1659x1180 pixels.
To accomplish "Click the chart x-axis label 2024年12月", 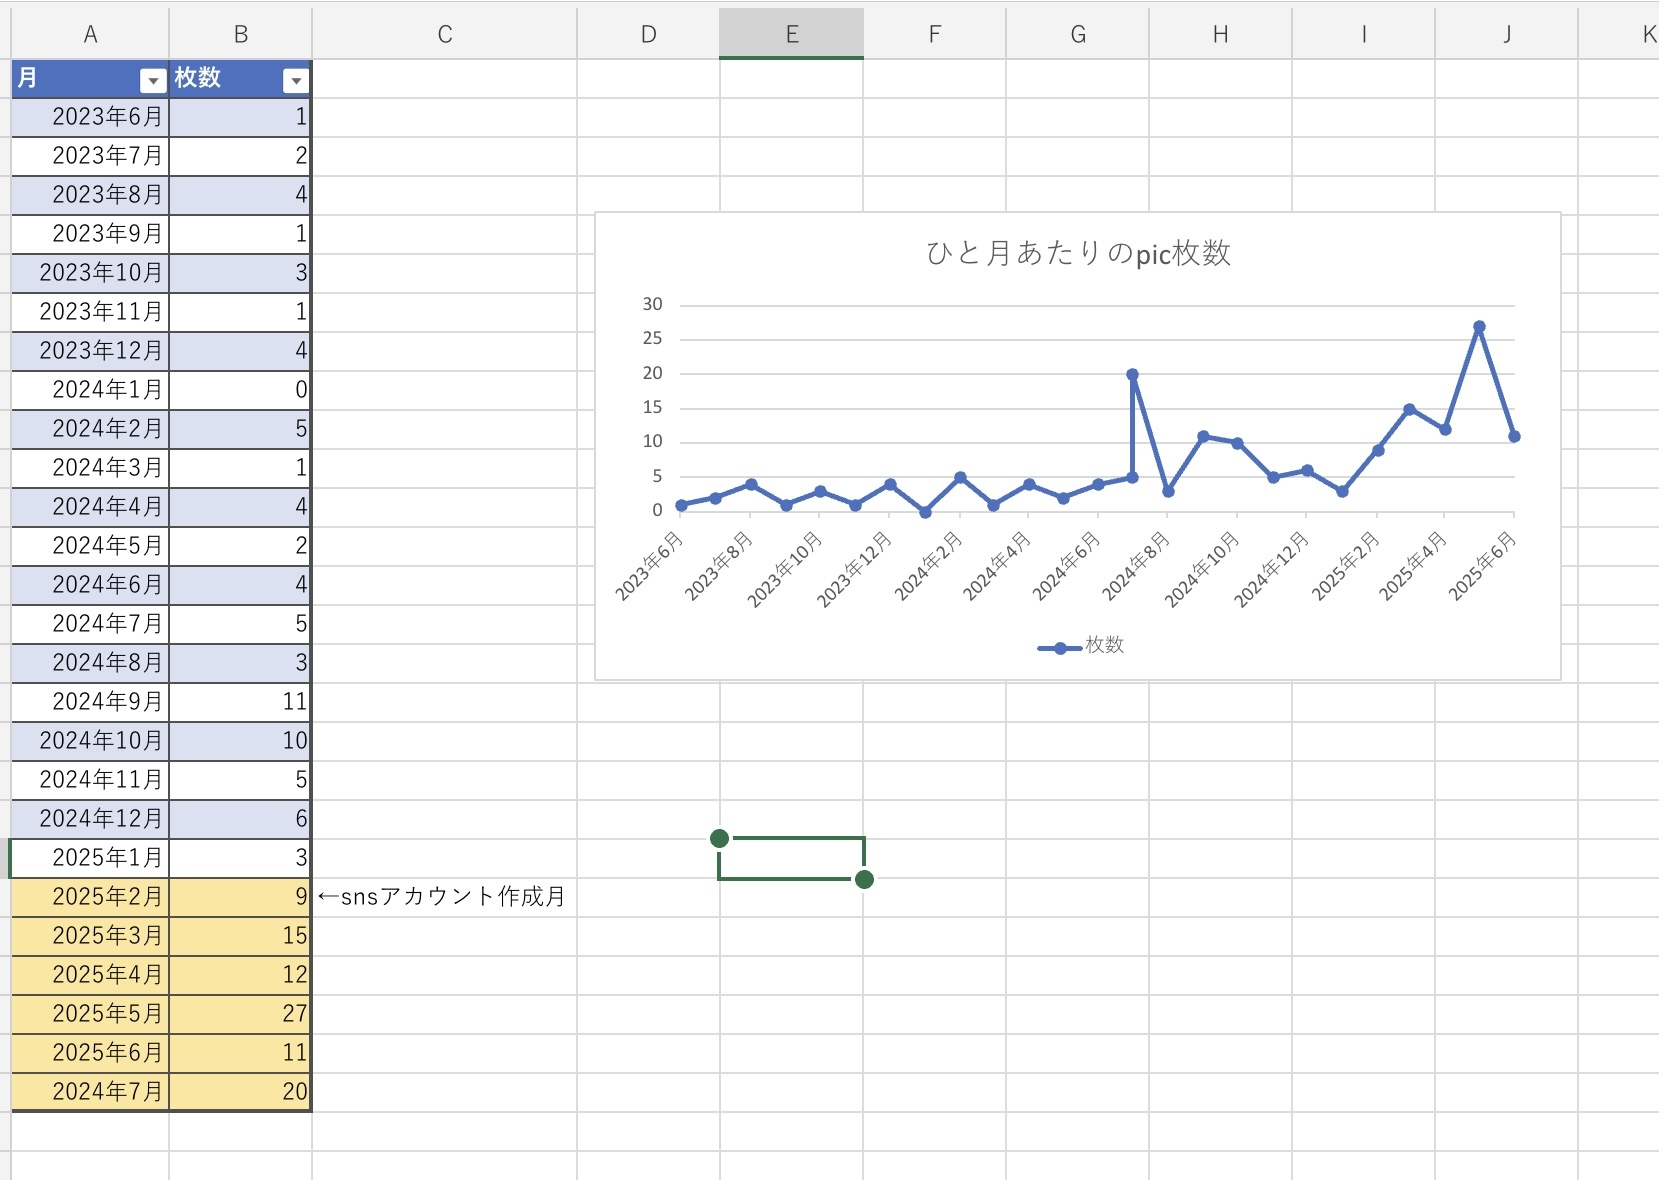I will click(1271, 570).
